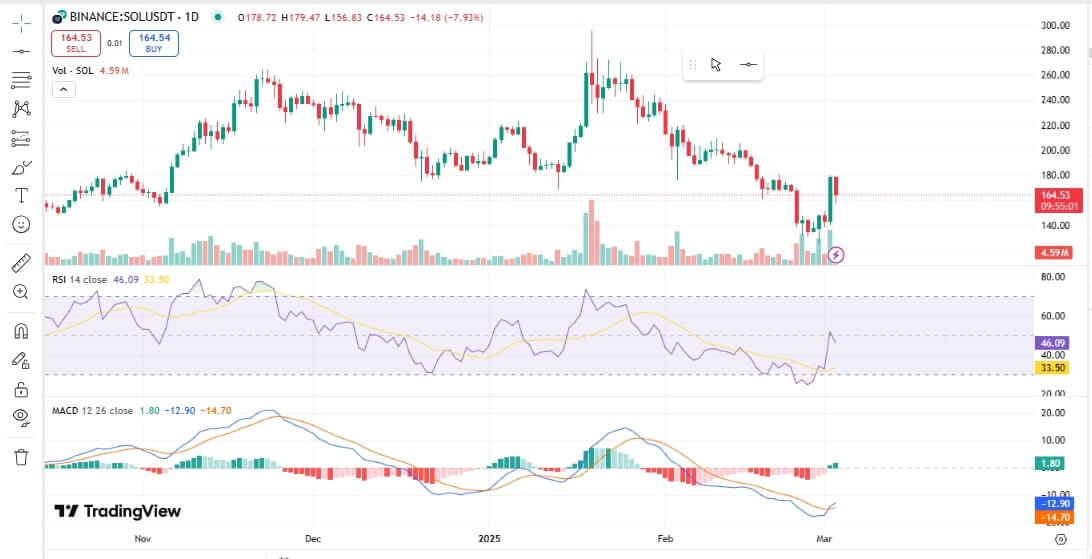
Task: Open the Fibonacci retracement tools
Action: 21,80
